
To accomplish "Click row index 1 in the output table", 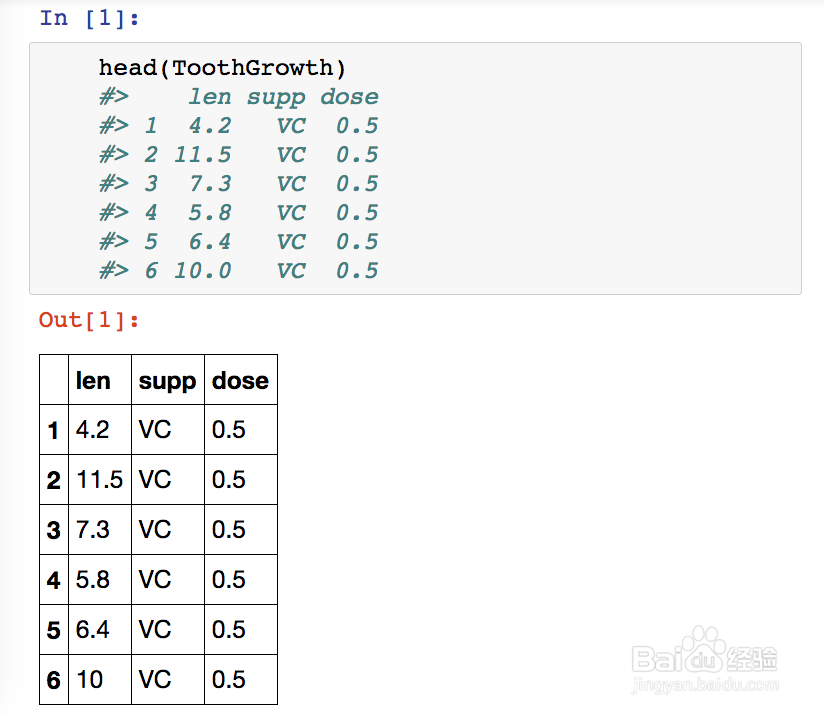I will point(54,431).
